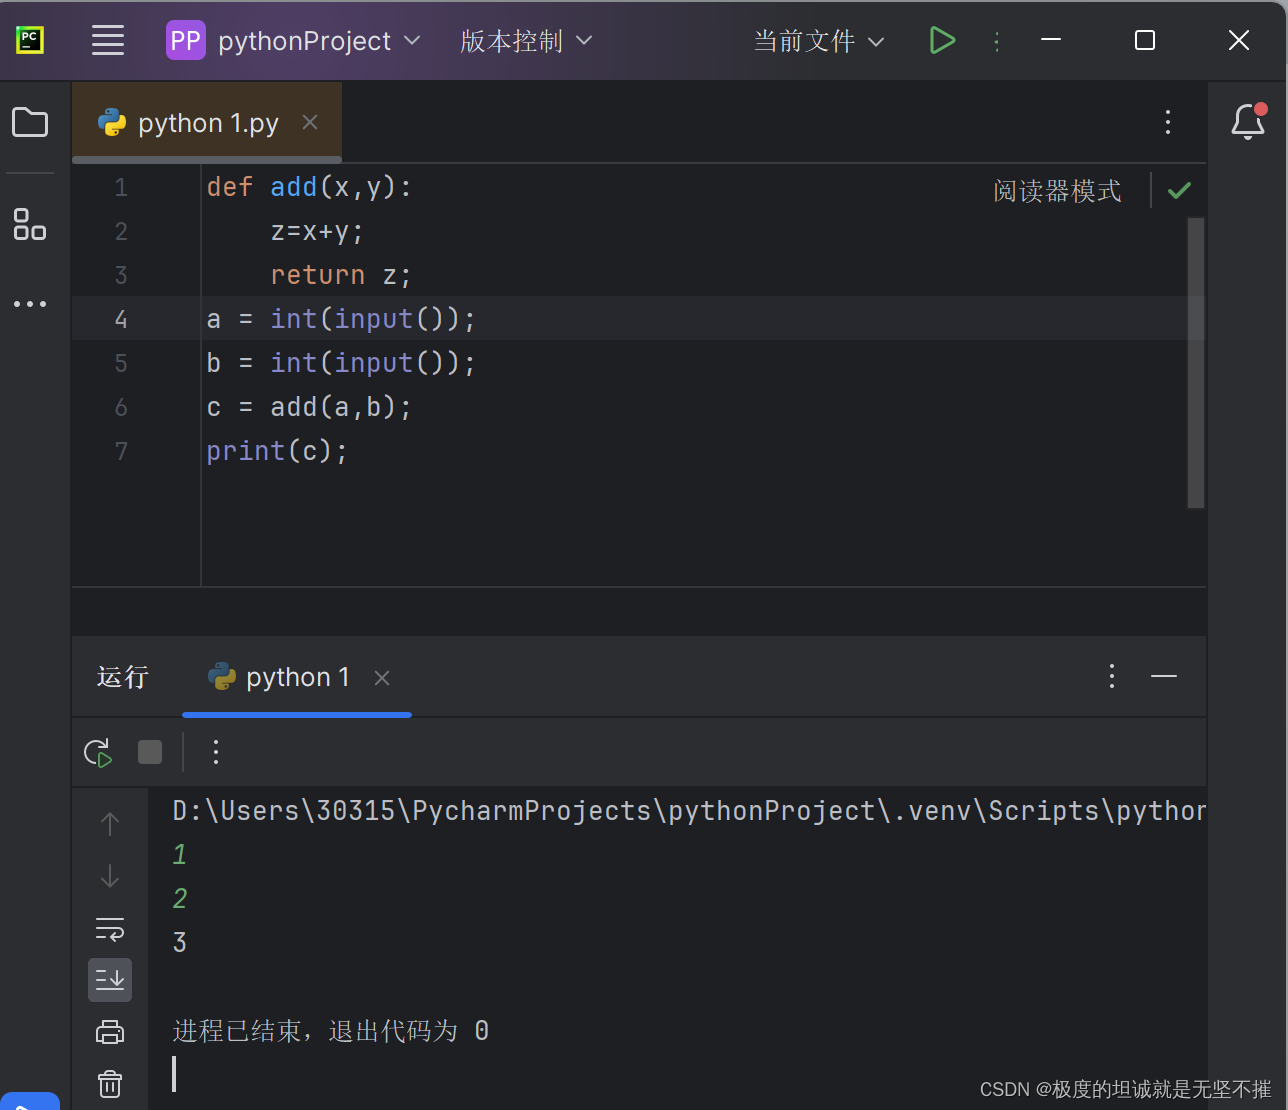This screenshot has width=1288, height=1110.
Task: Open the Project tool window folder icon
Action: tap(30, 122)
